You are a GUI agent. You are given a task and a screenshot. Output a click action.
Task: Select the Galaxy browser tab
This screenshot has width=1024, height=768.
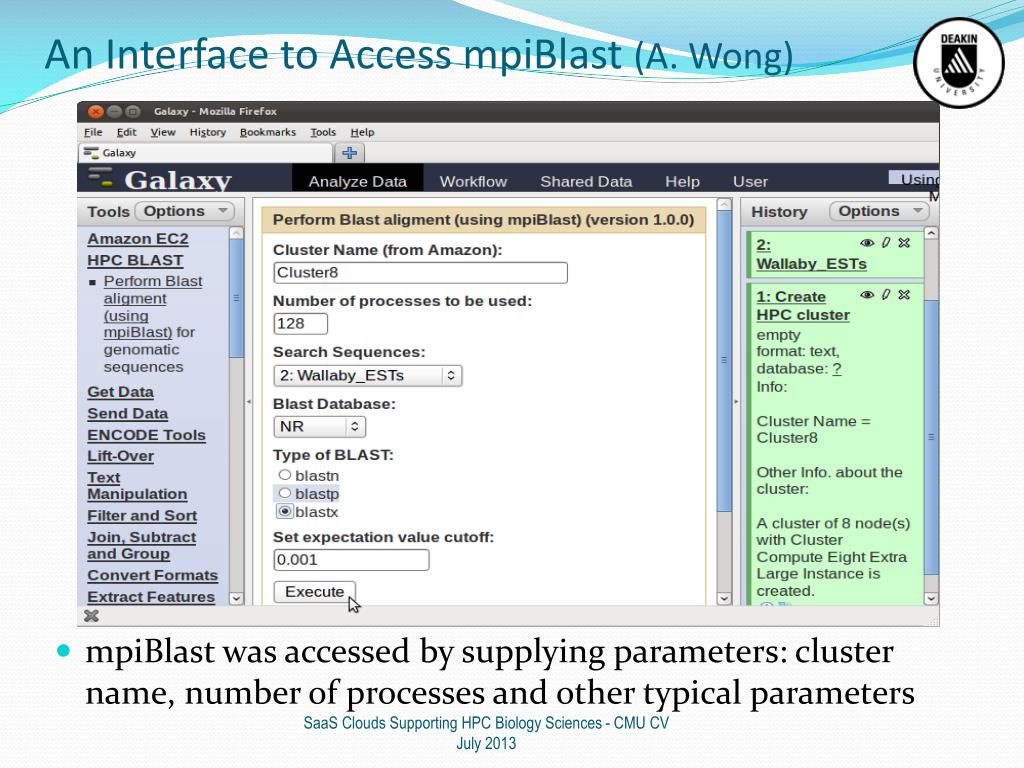[206, 153]
